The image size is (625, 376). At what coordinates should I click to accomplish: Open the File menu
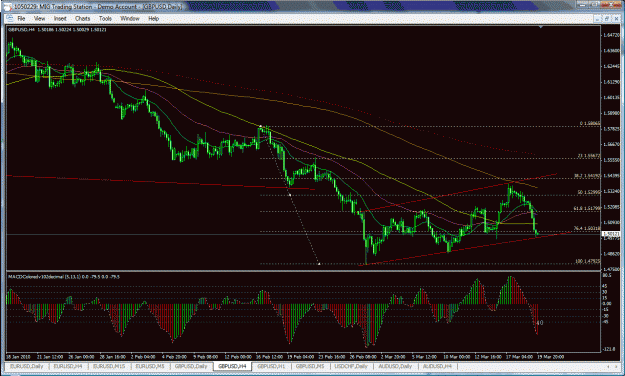[21, 18]
